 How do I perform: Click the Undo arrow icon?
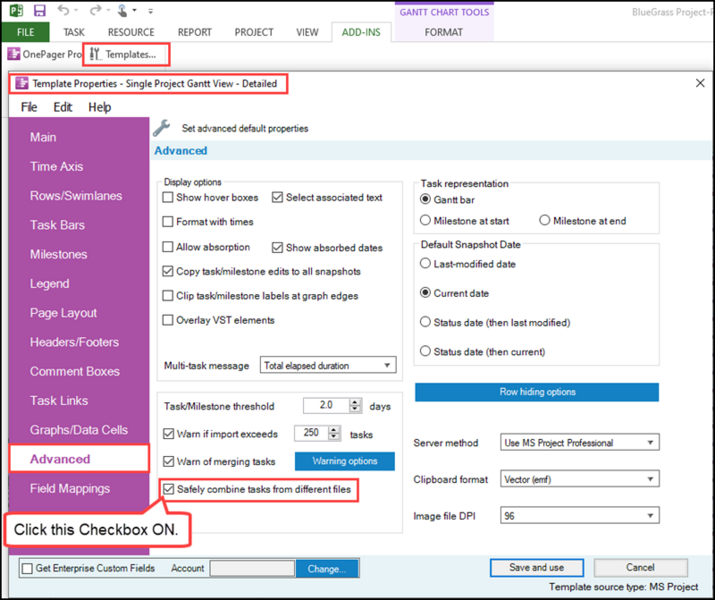point(64,10)
